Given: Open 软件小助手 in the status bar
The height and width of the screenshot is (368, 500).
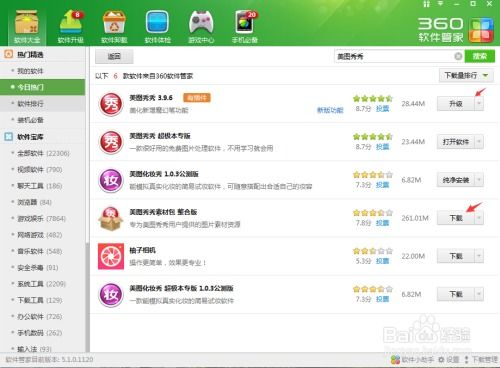Looking at the screenshot, I should [412, 360].
